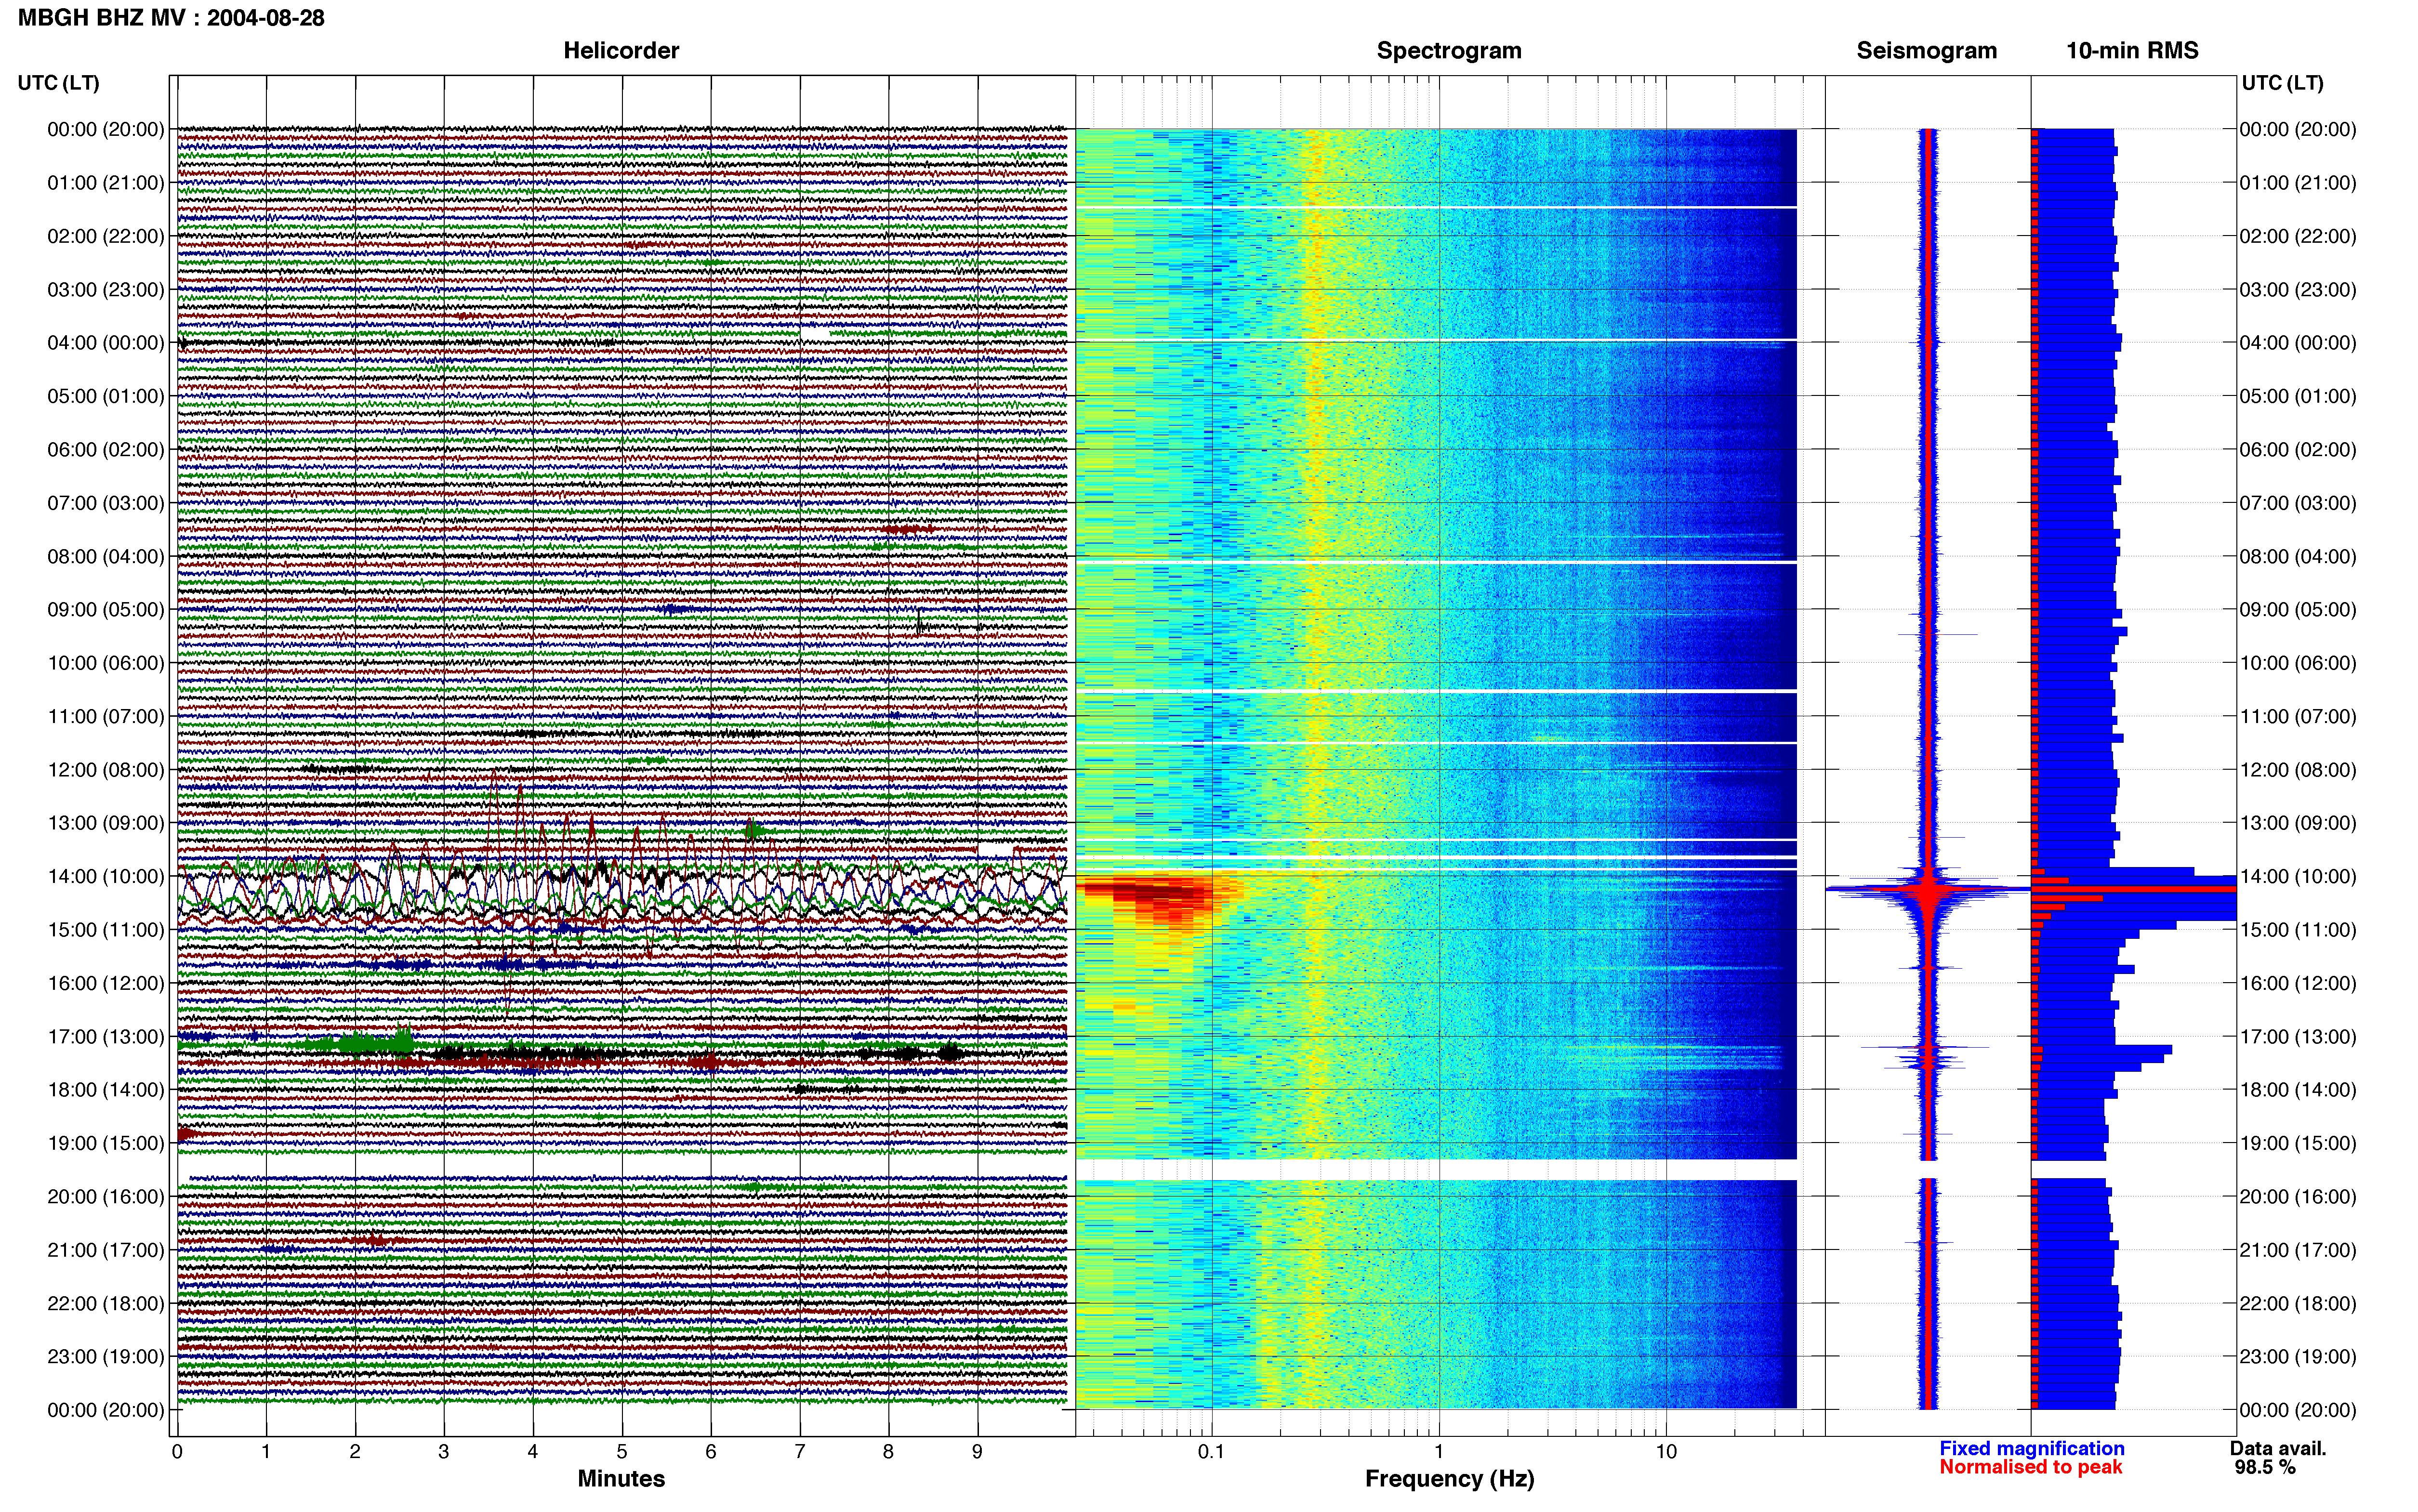The image size is (2418, 1512).
Task: Select the 'Spectrogram' panel heading
Action: [1449, 51]
